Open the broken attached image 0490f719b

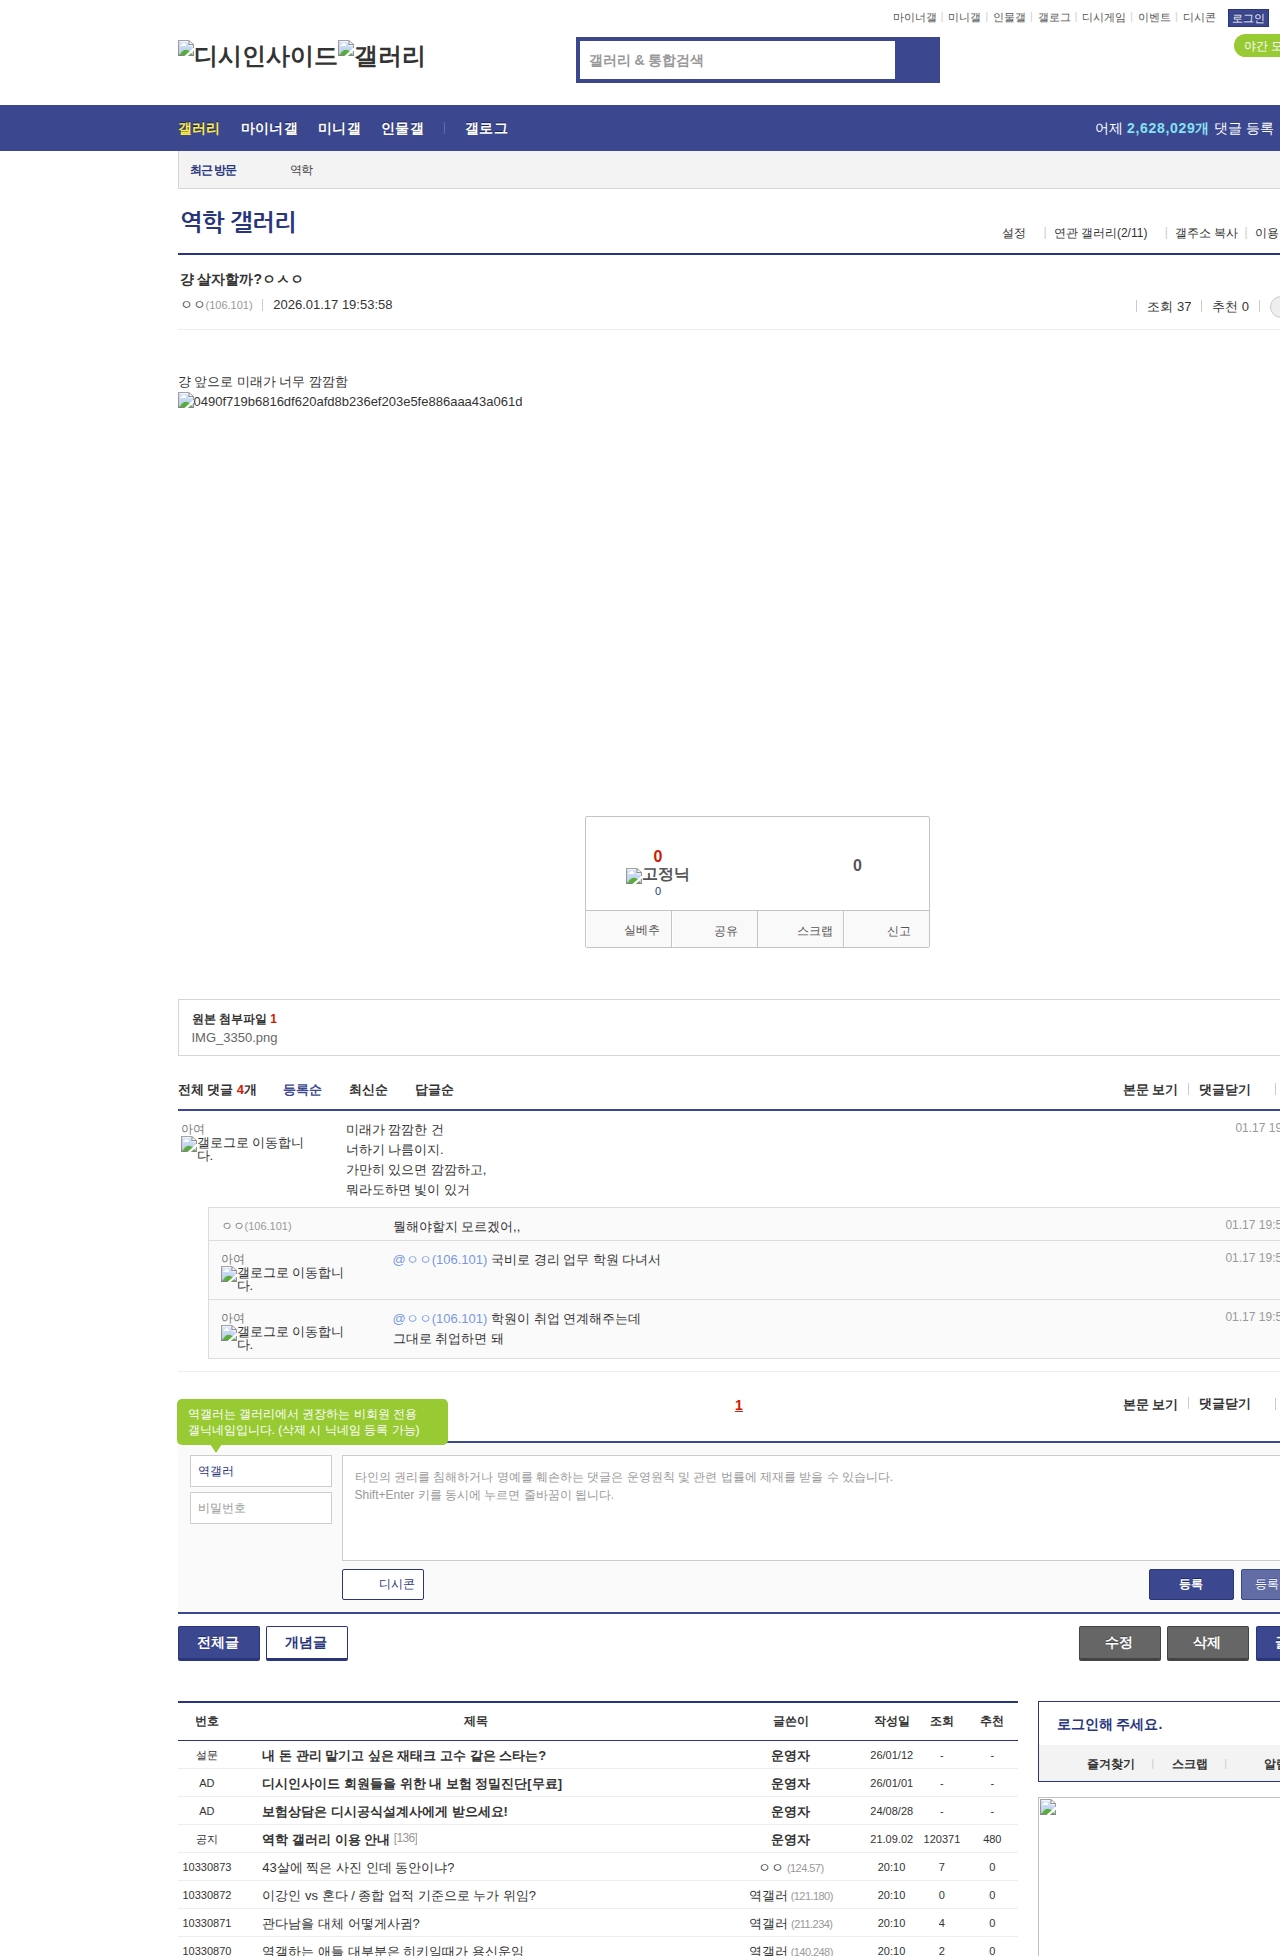tap(350, 401)
